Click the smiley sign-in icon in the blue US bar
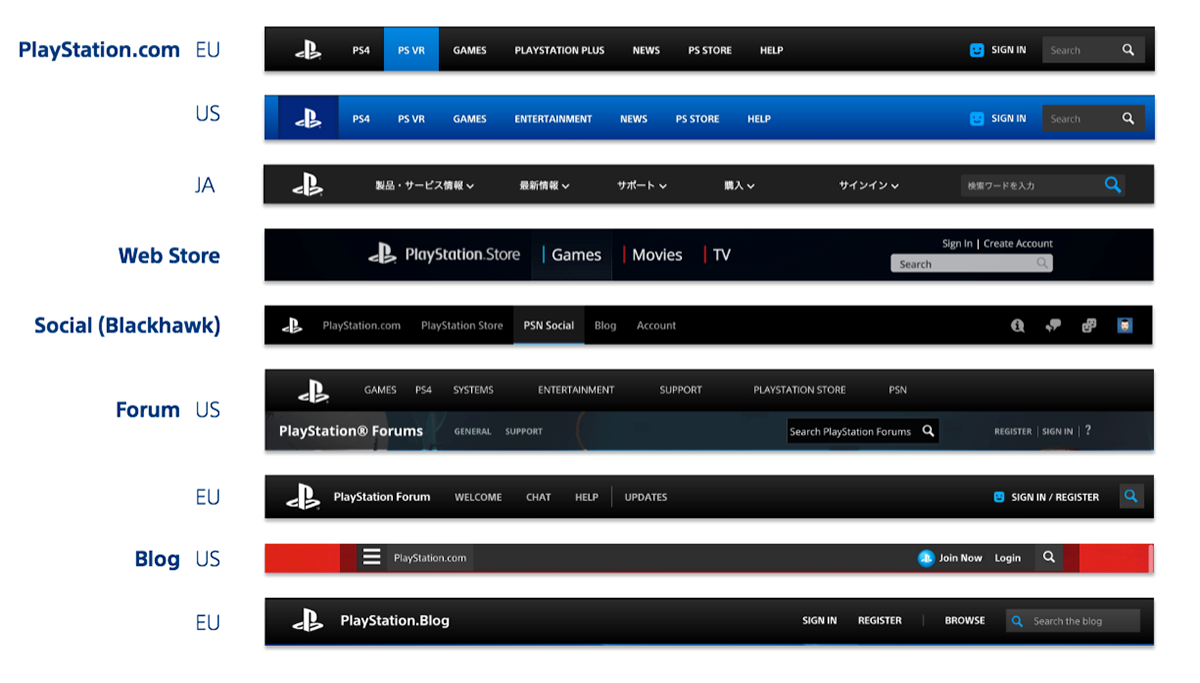This screenshot has height=683, width=1200. (x=977, y=118)
